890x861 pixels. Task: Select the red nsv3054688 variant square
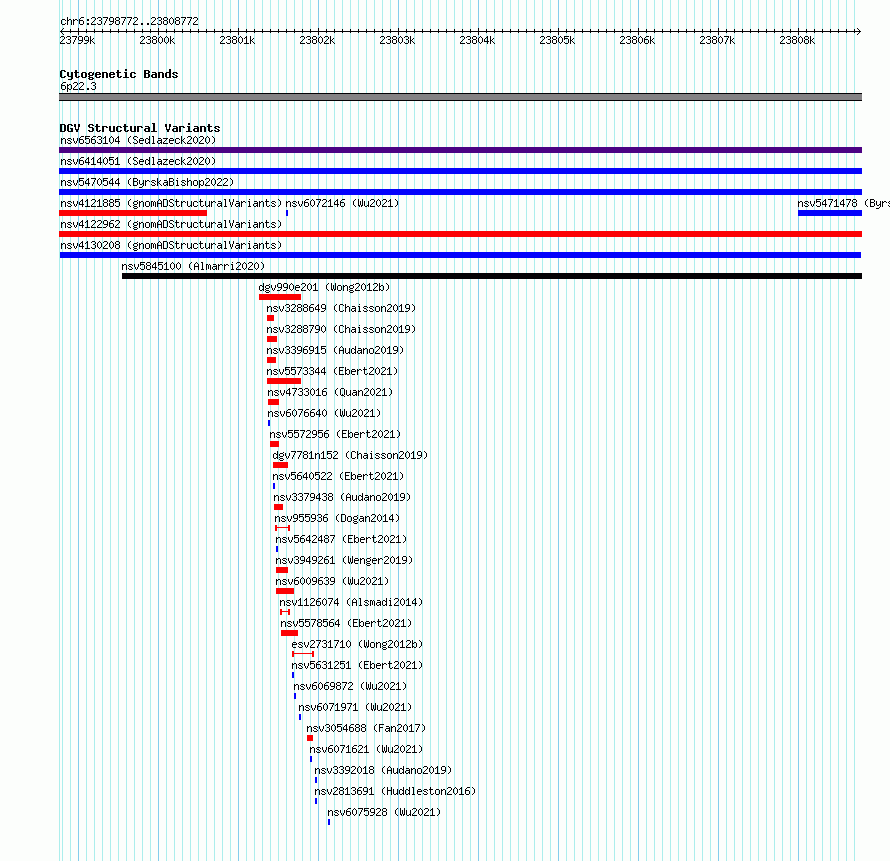(310, 738)
